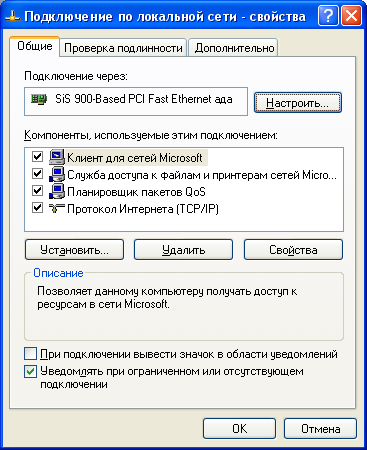Click the title bar help question mark
367x450 pixels.
click(328, 16)
